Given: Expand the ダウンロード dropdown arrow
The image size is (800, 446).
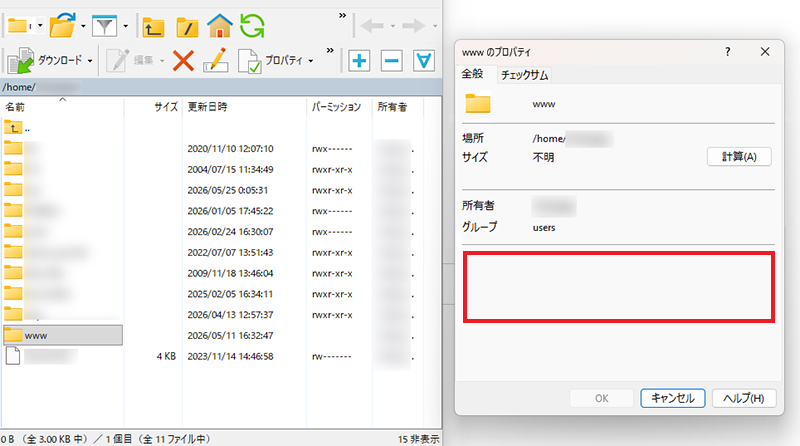Looking at the screenshot, I should 90,61.
